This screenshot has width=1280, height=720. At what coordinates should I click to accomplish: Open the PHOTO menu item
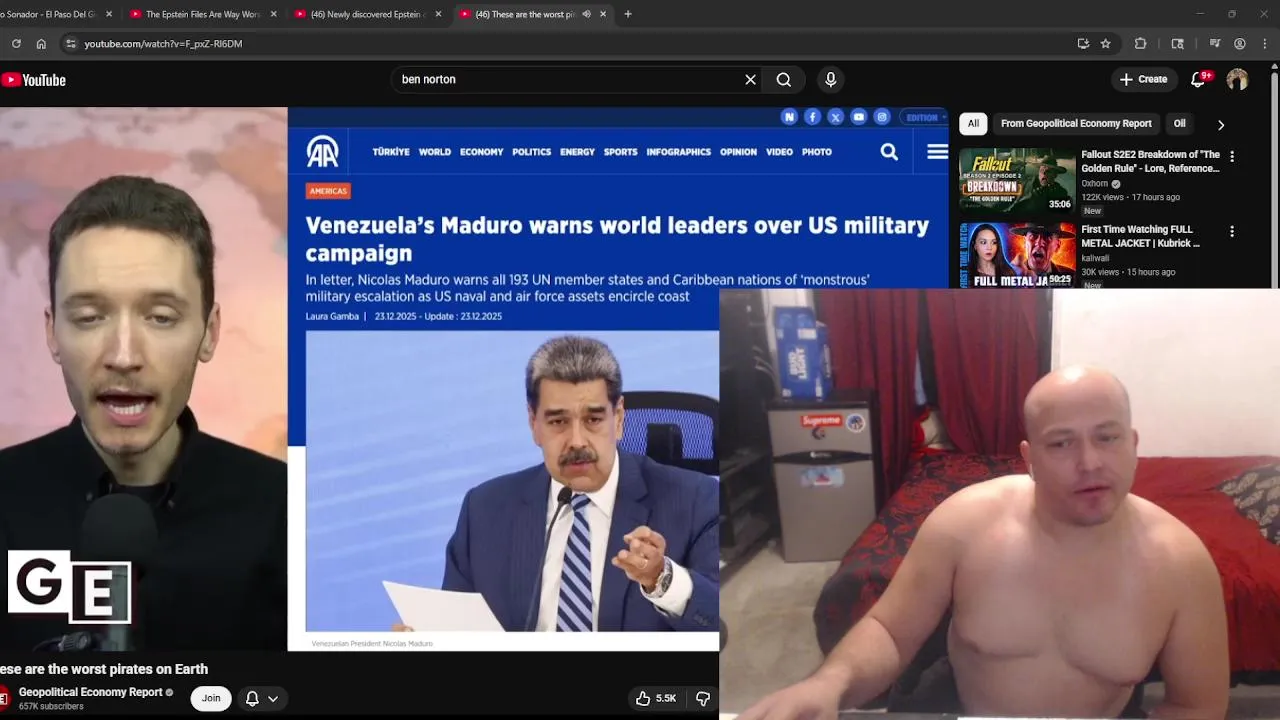[816, 152]
